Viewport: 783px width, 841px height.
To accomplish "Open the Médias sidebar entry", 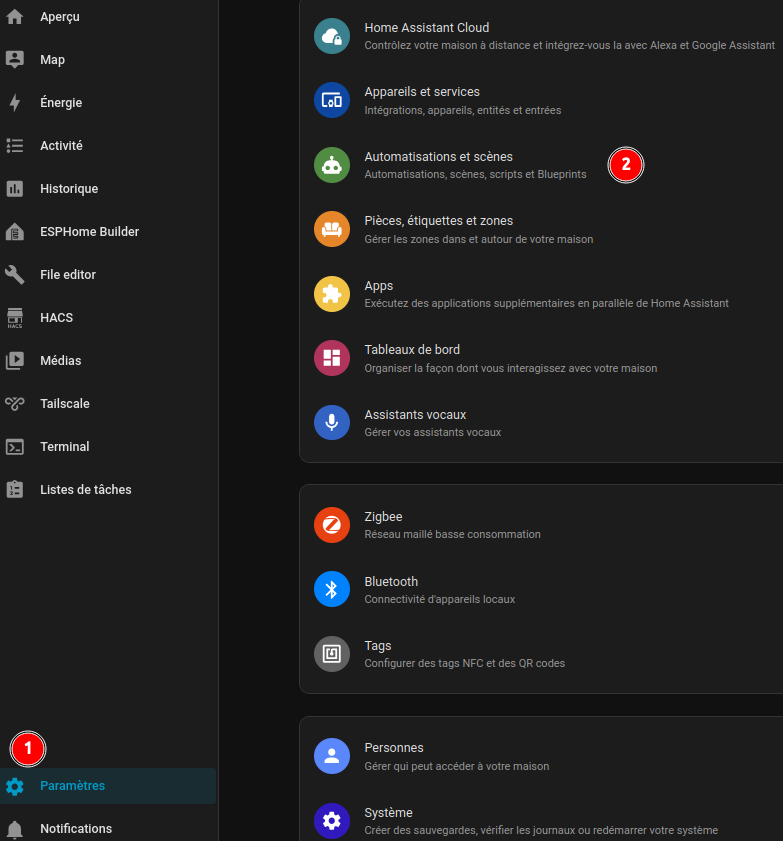I will click(x=108, y=360).
